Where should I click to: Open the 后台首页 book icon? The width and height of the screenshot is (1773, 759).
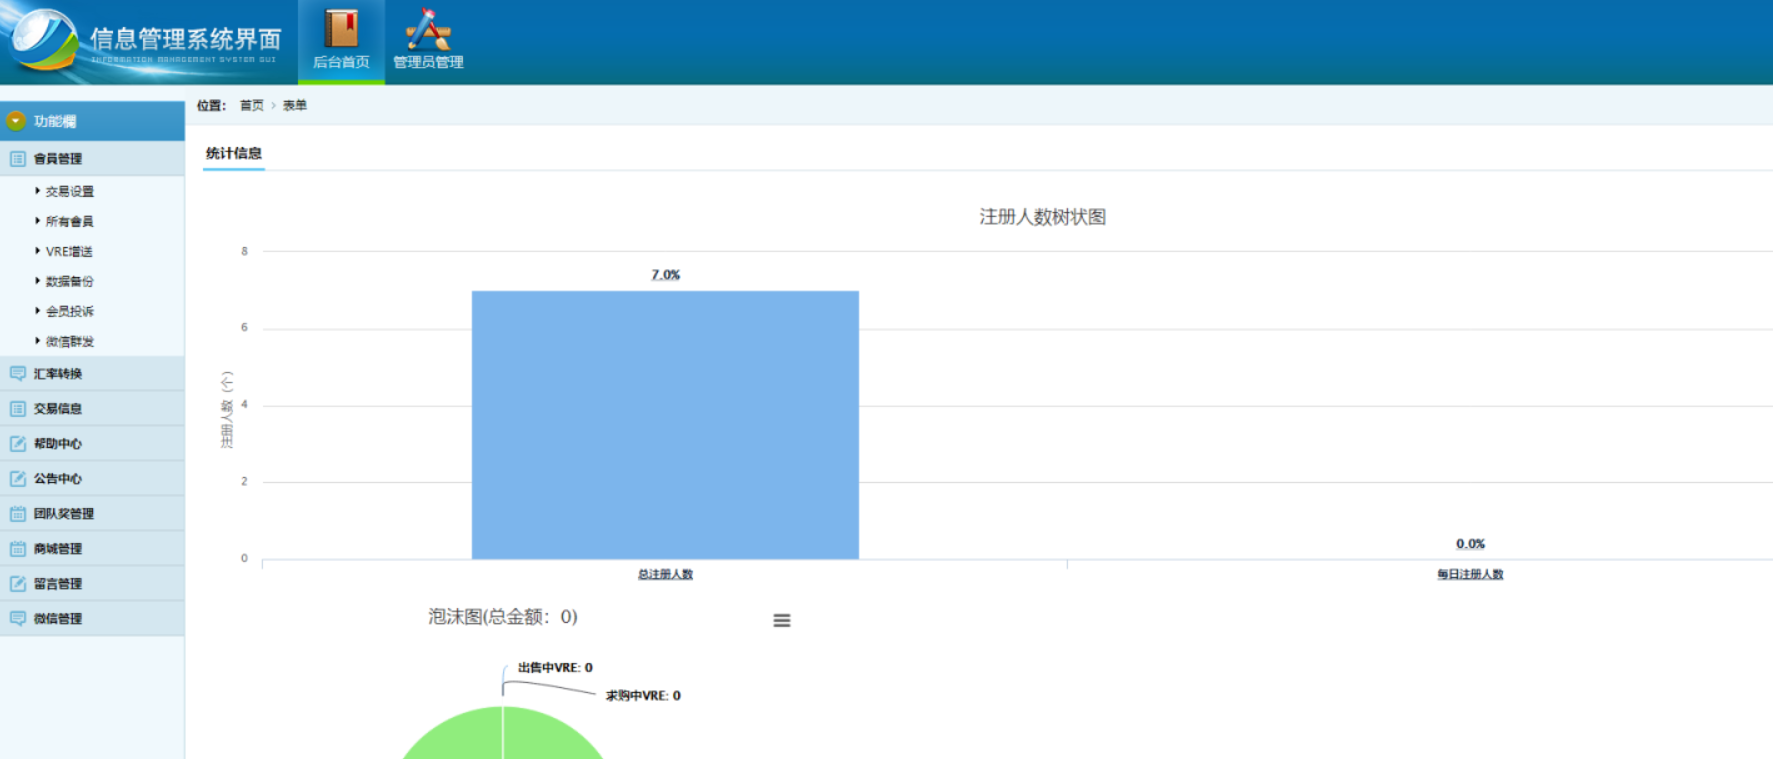tap(341, 29)
